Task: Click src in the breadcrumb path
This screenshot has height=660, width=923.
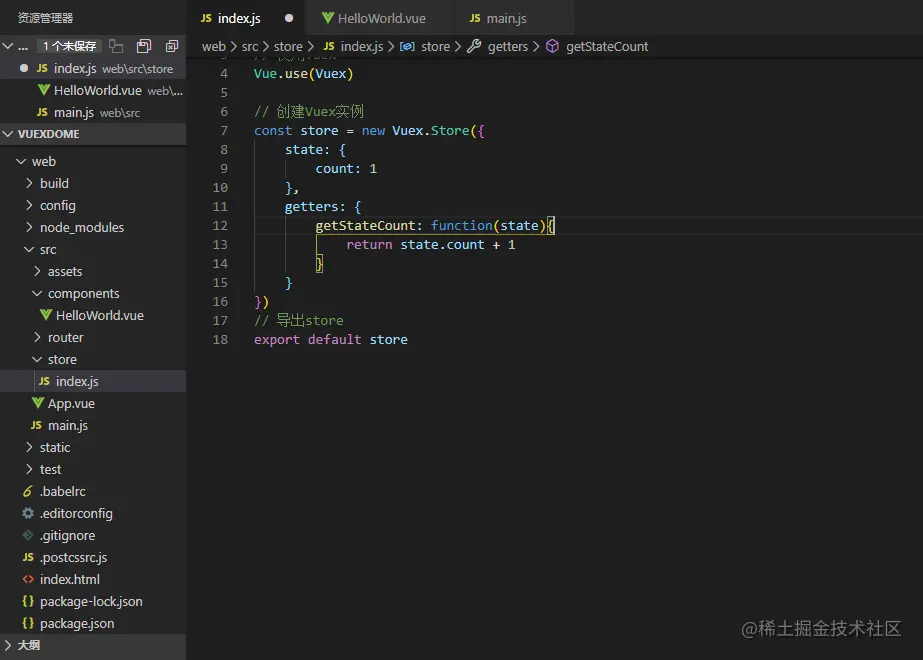Action: pos(250,46)
